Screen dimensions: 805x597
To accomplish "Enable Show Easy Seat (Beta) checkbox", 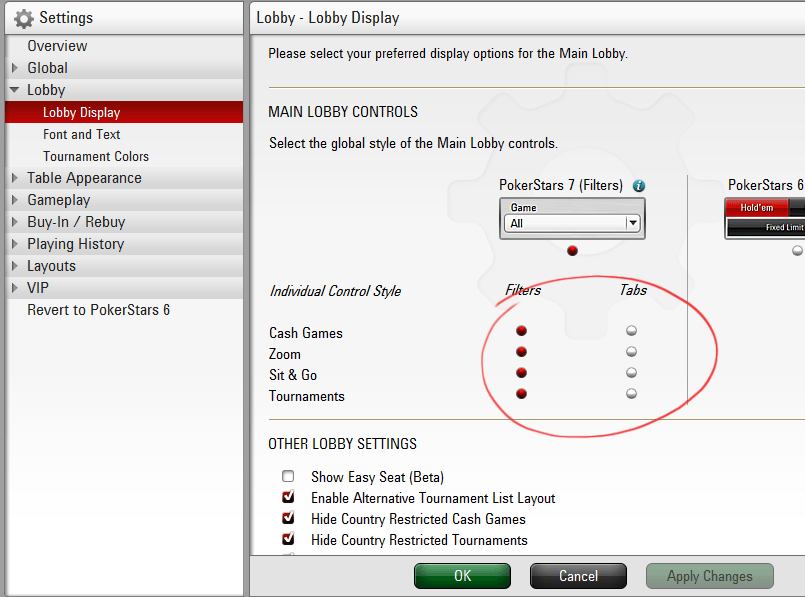I will pos(288,476).
